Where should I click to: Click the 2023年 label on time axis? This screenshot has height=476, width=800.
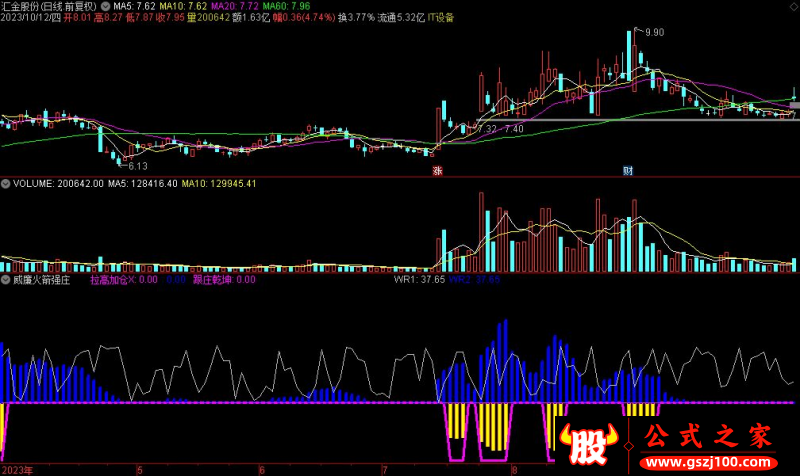coord(17,470)
